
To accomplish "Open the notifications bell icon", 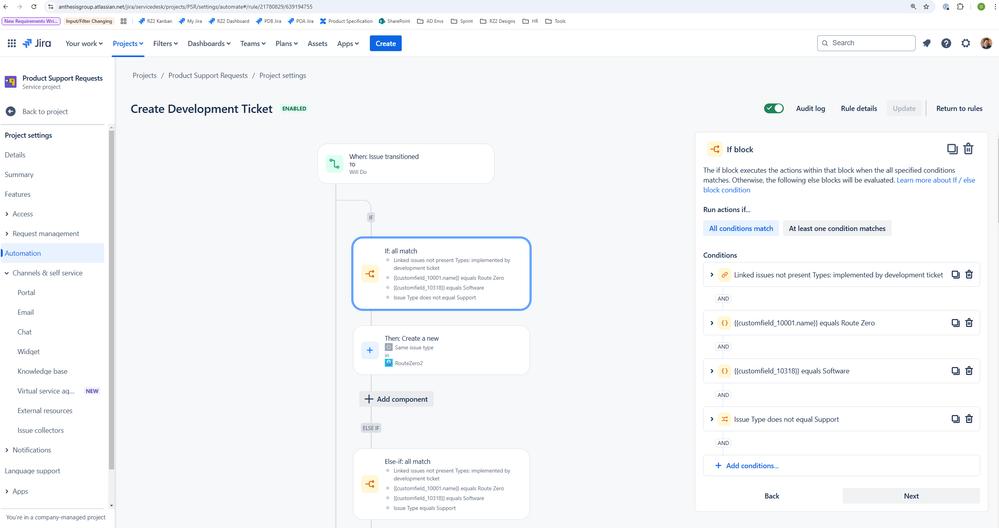I will [x=927, y=43].
